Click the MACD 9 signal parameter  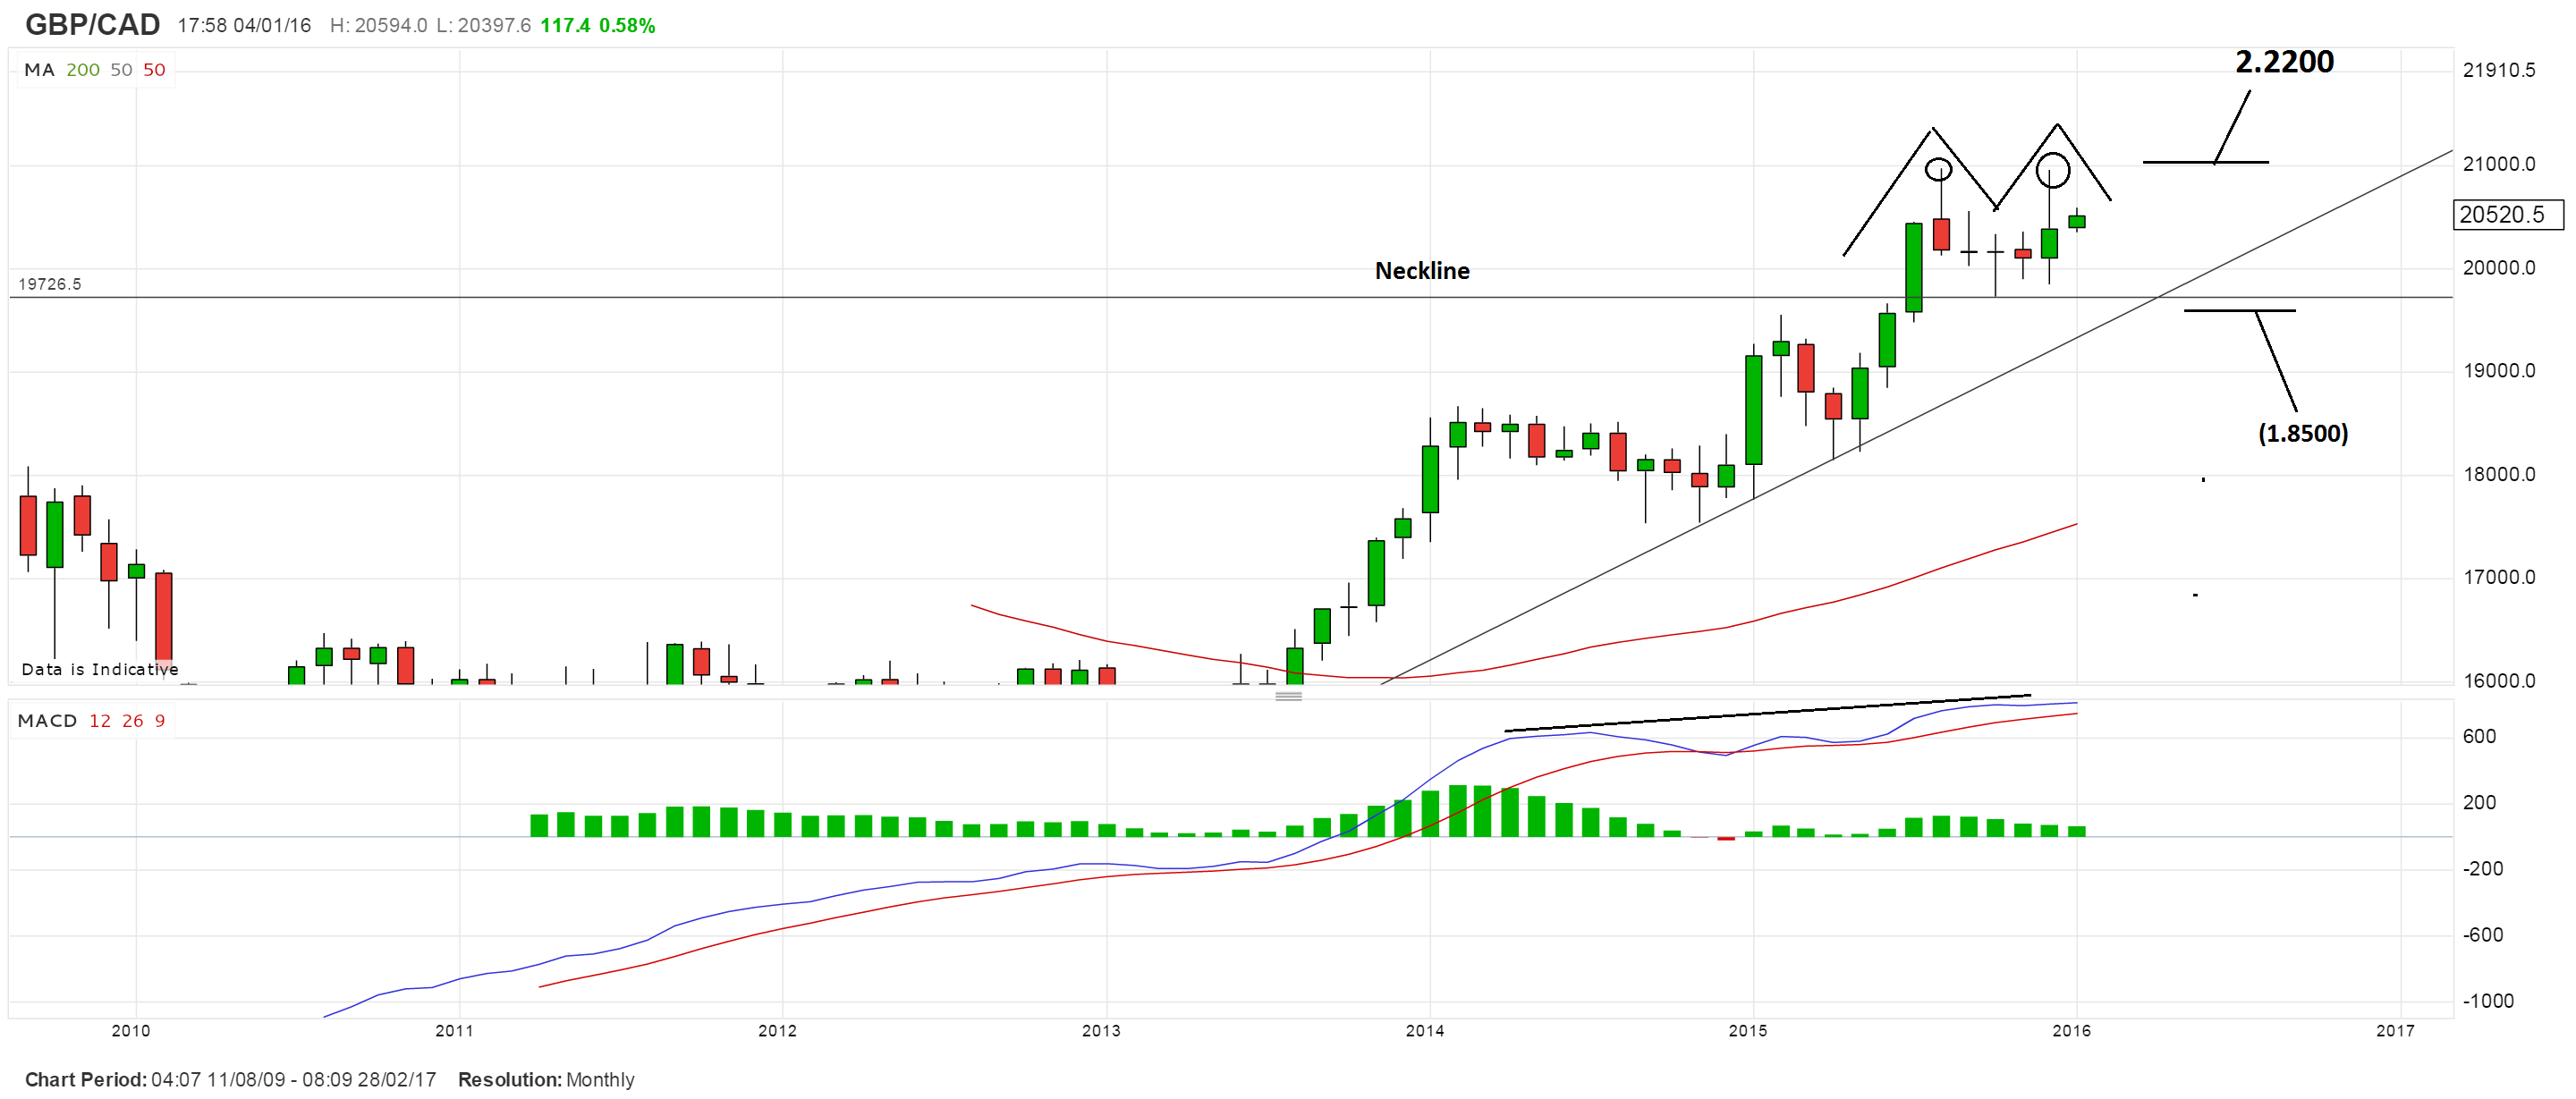tap(160, 721)
